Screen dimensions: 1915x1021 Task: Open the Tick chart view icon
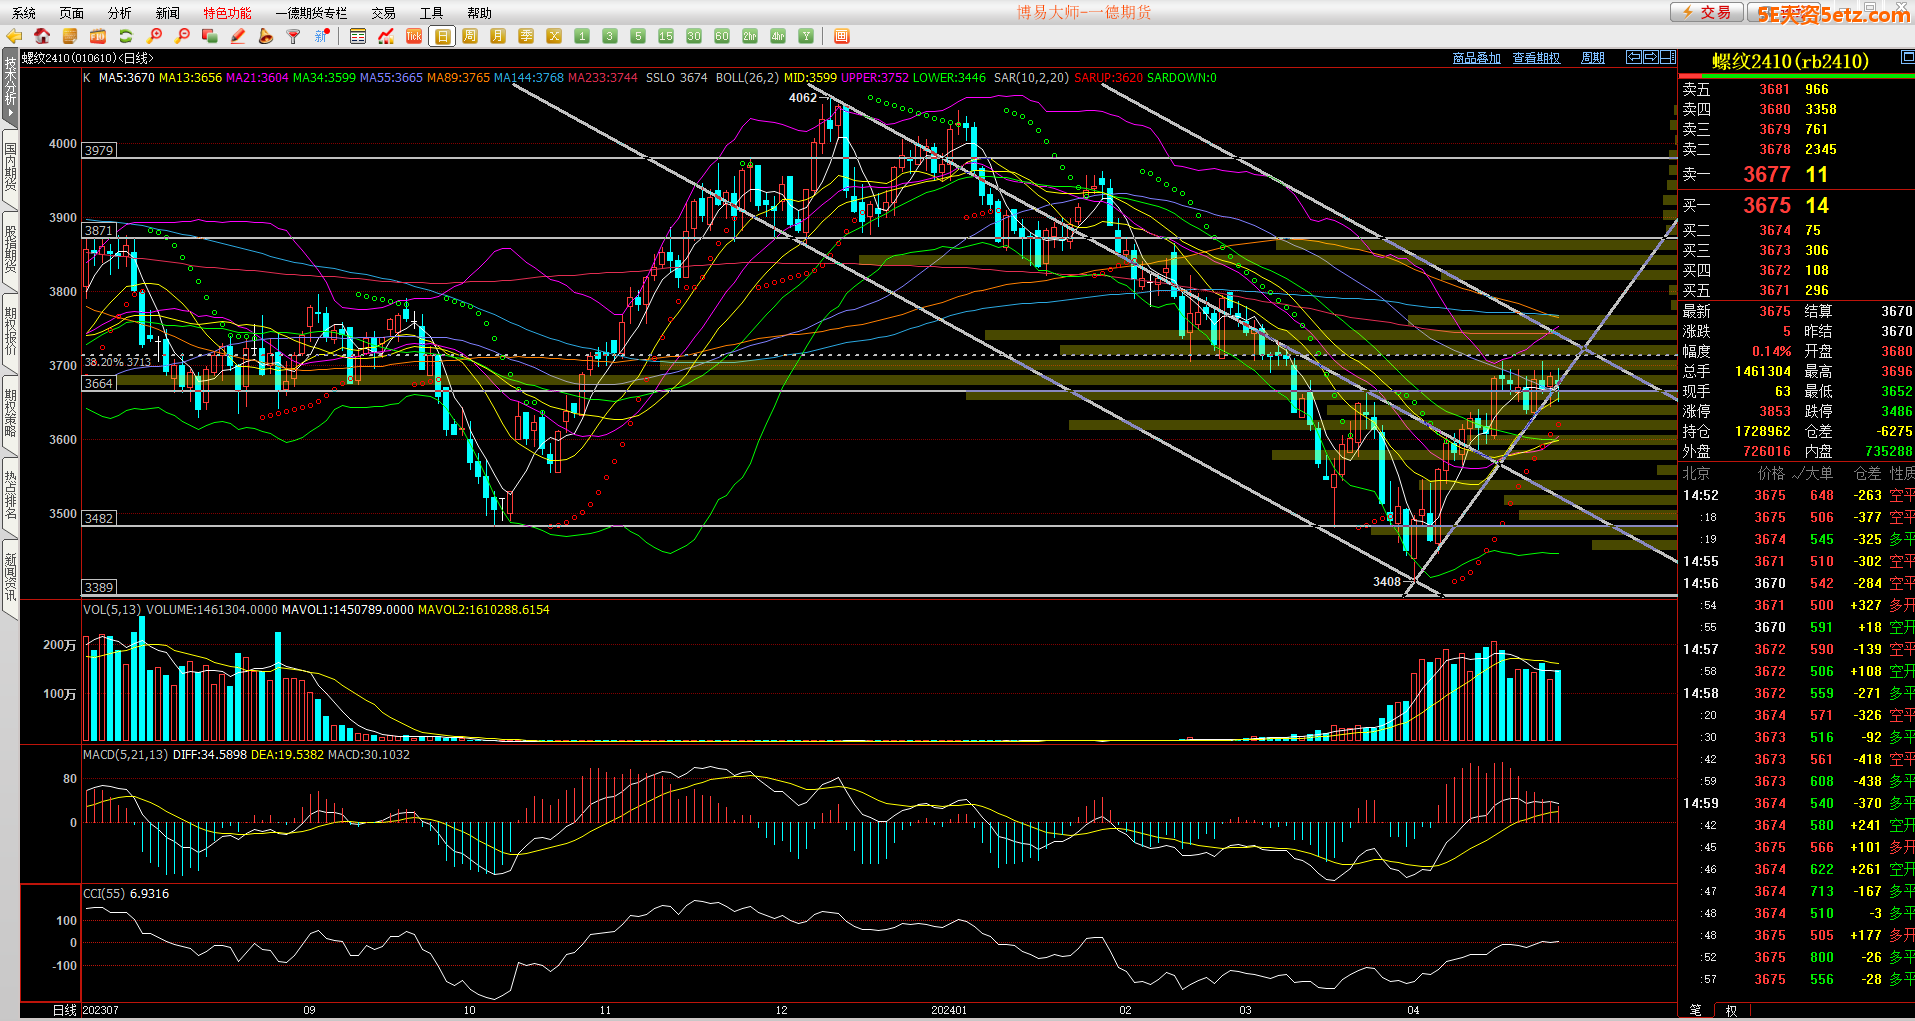tap(414, 37)
